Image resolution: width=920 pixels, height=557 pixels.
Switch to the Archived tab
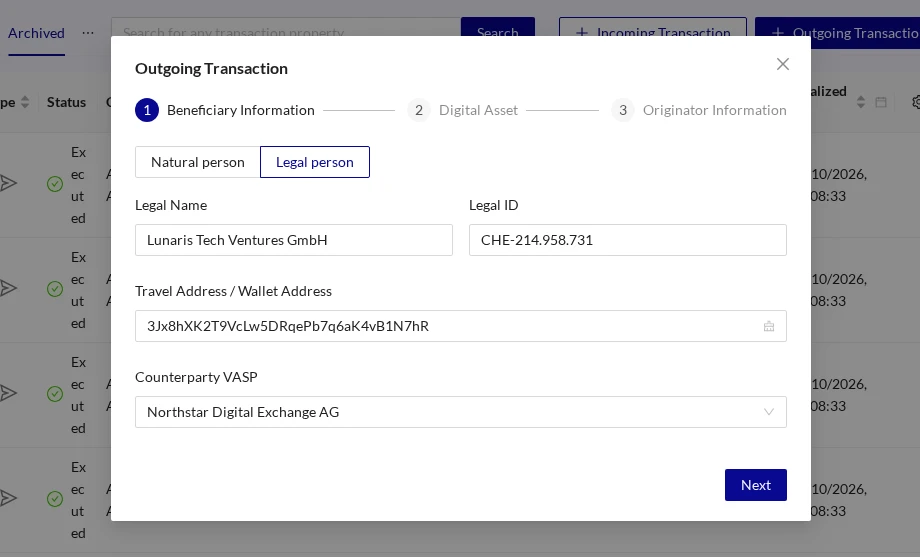[x=36, y=33]
